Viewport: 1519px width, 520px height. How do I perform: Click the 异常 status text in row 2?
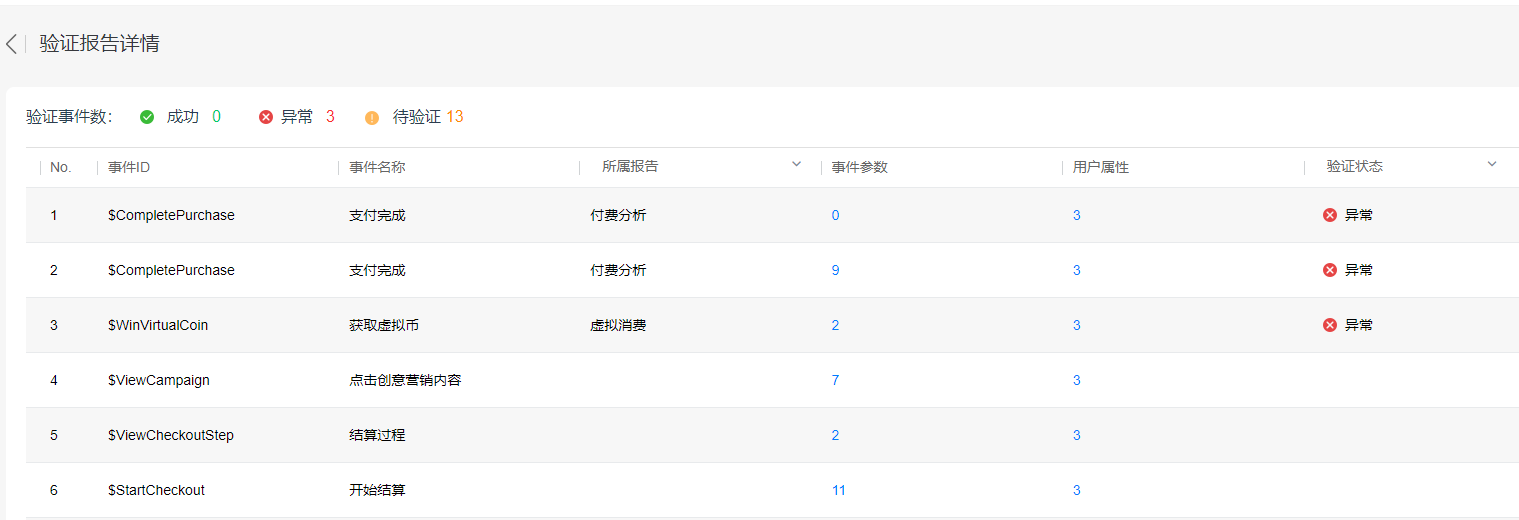tap(1358, 270)
